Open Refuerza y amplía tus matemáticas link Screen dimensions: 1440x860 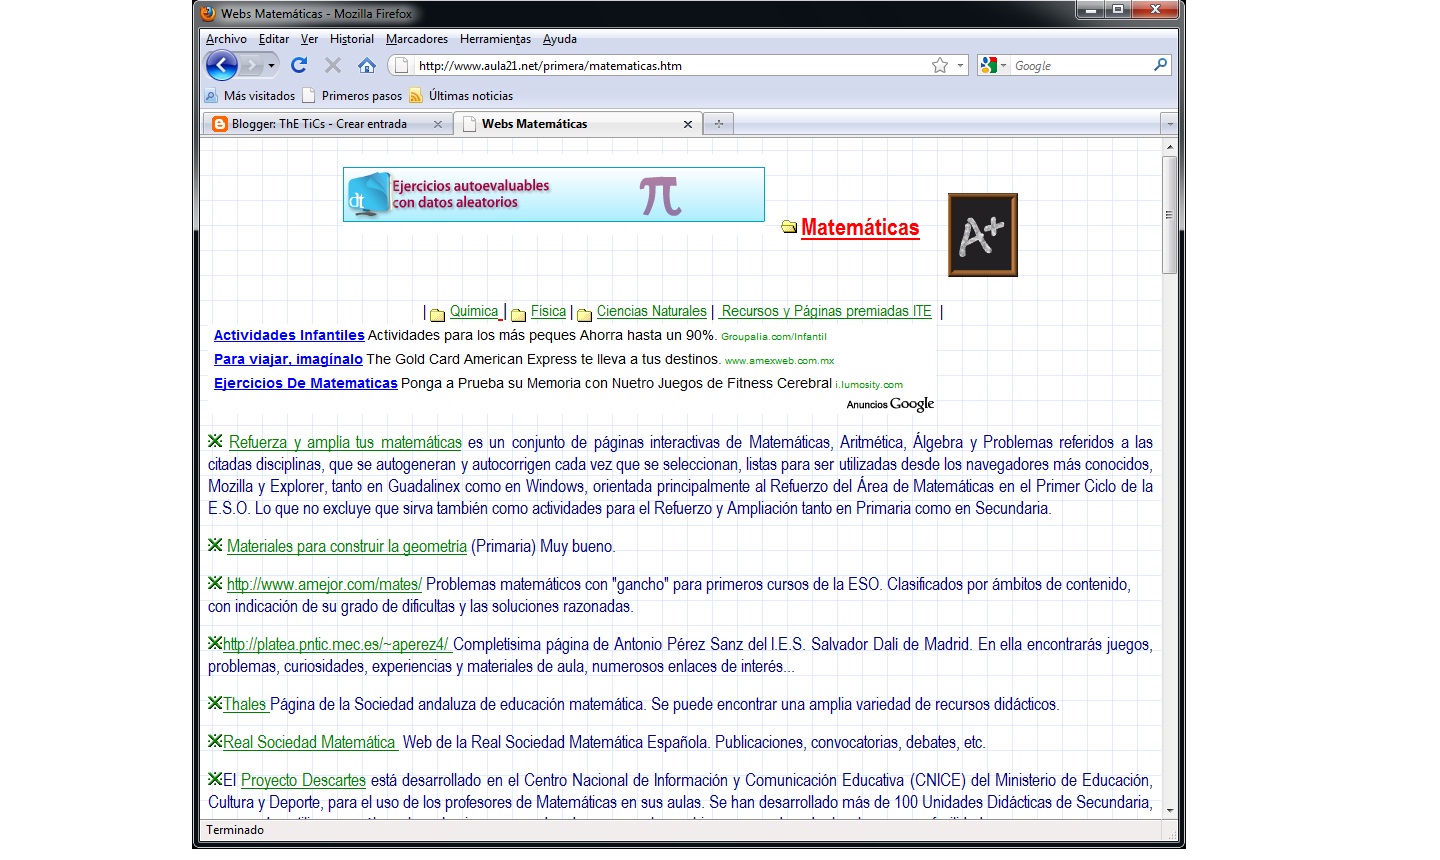pos(345,442)
